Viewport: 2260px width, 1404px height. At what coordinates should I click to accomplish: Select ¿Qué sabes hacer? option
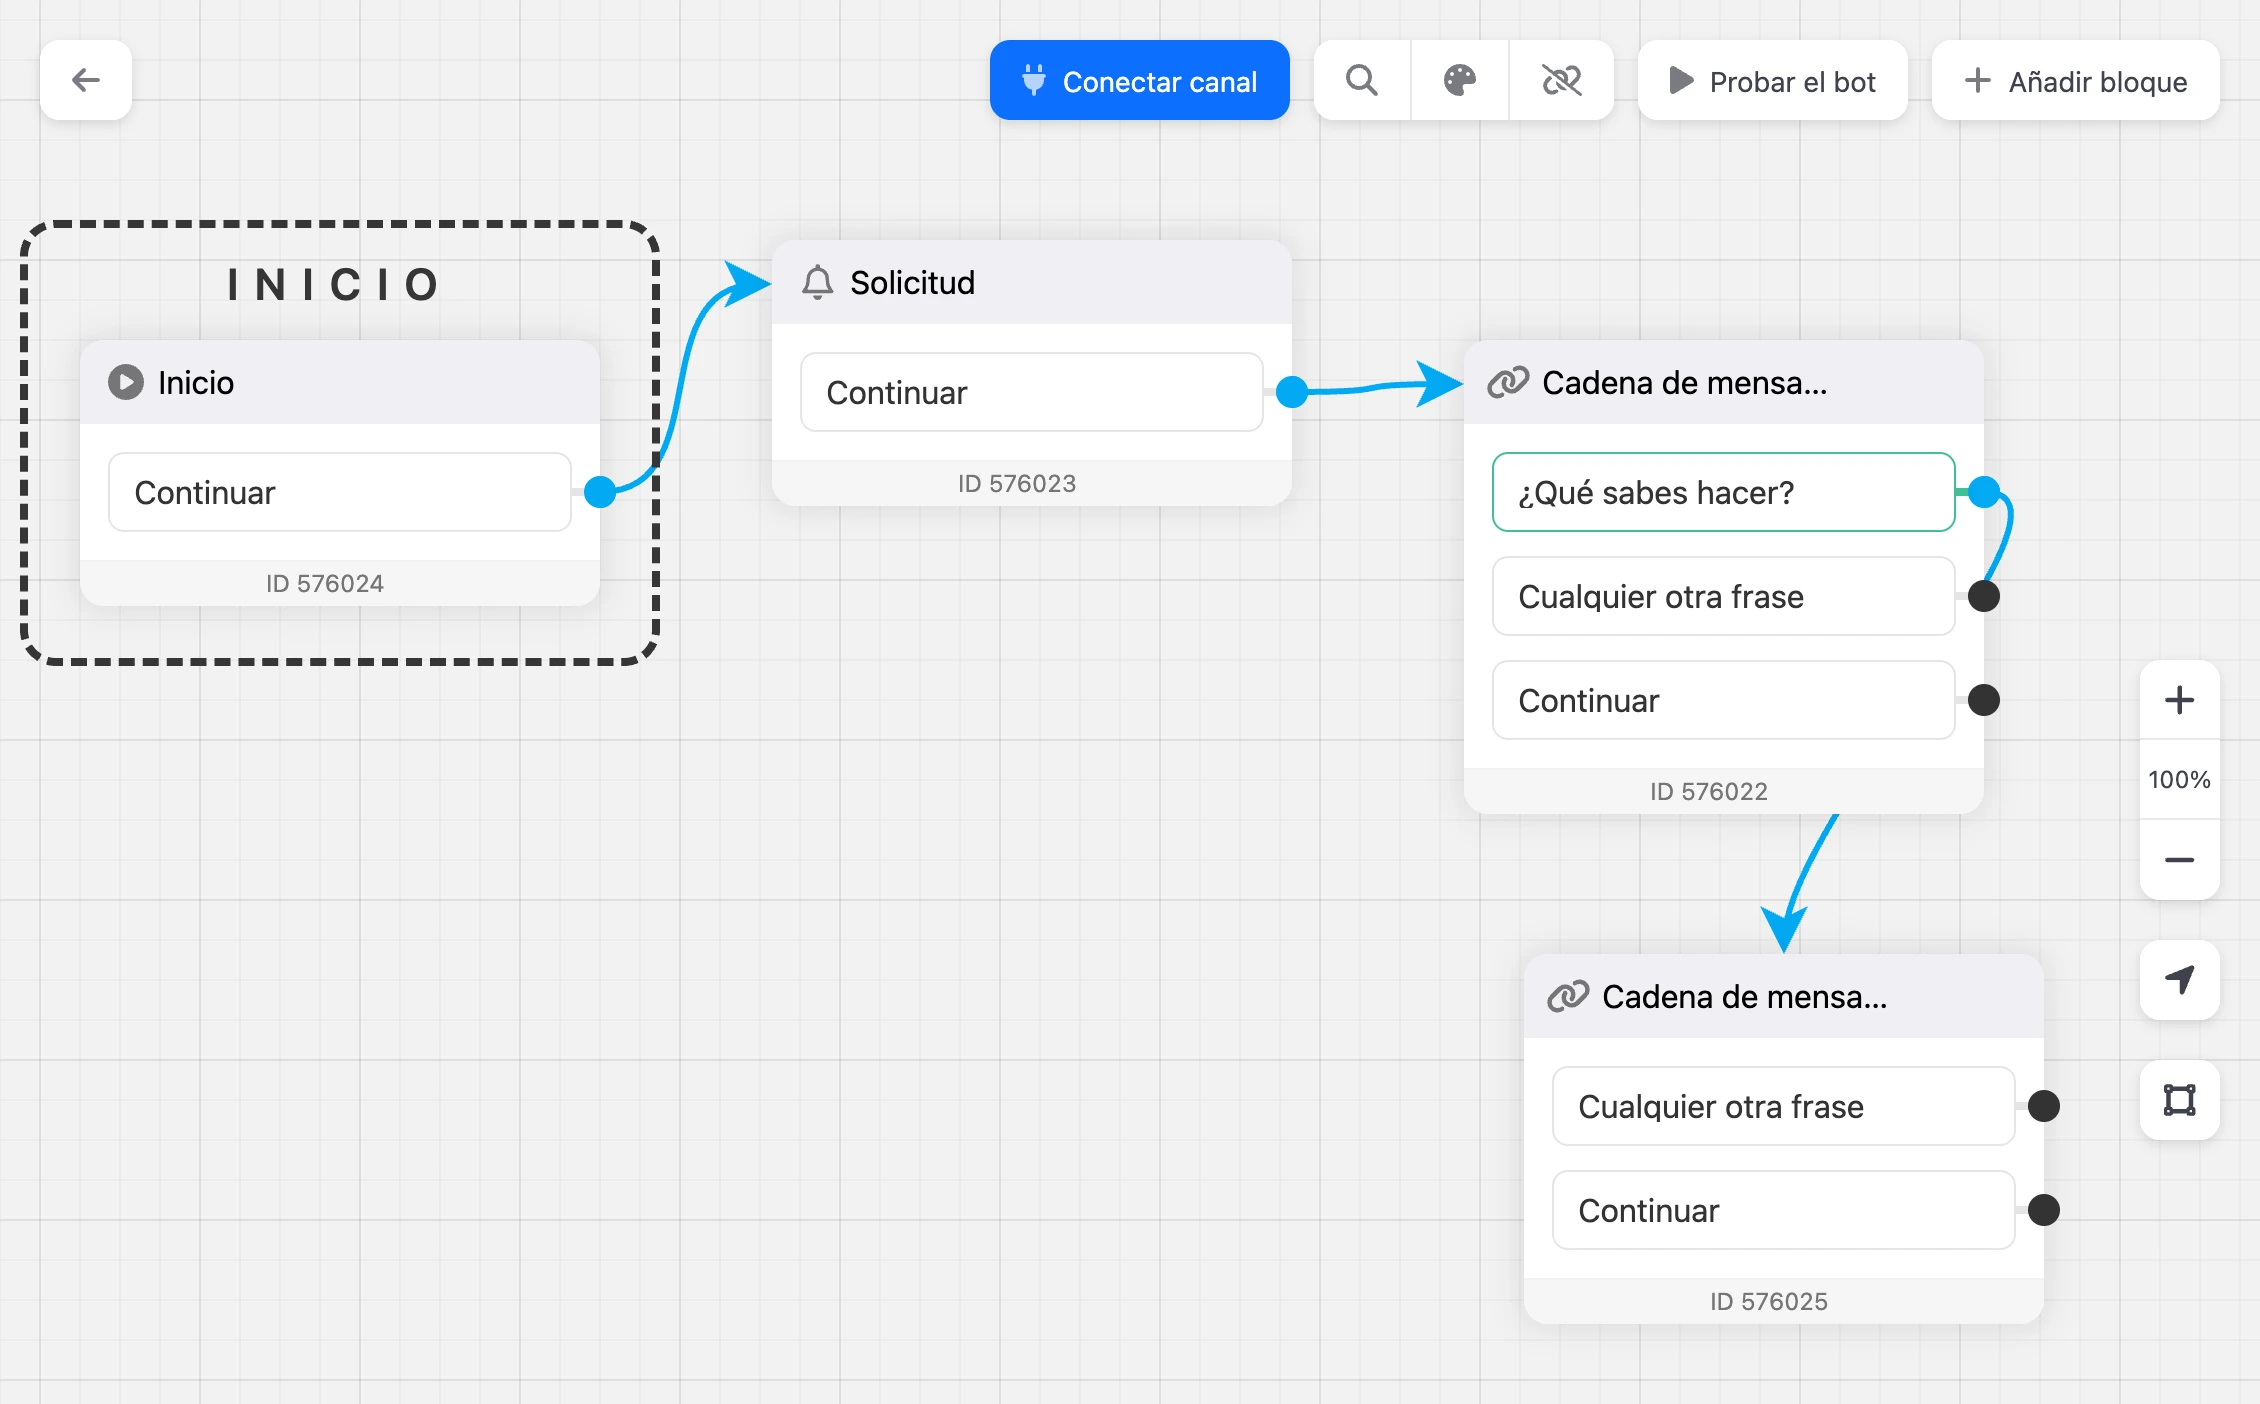[1724, 492]
